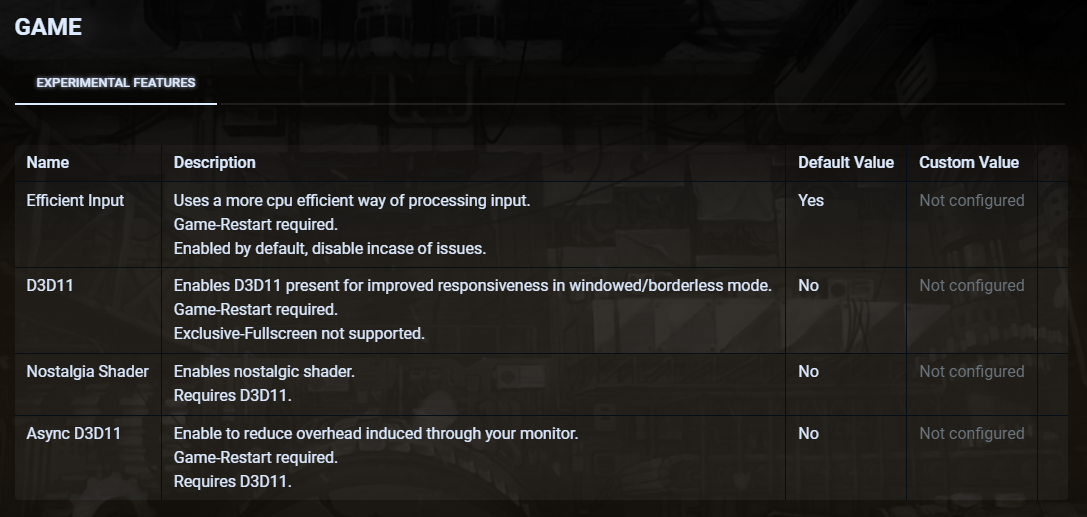Click Efficient Input's default value Yes
The height and width of the screenshot is (517, 1087).
coord(810,200)
